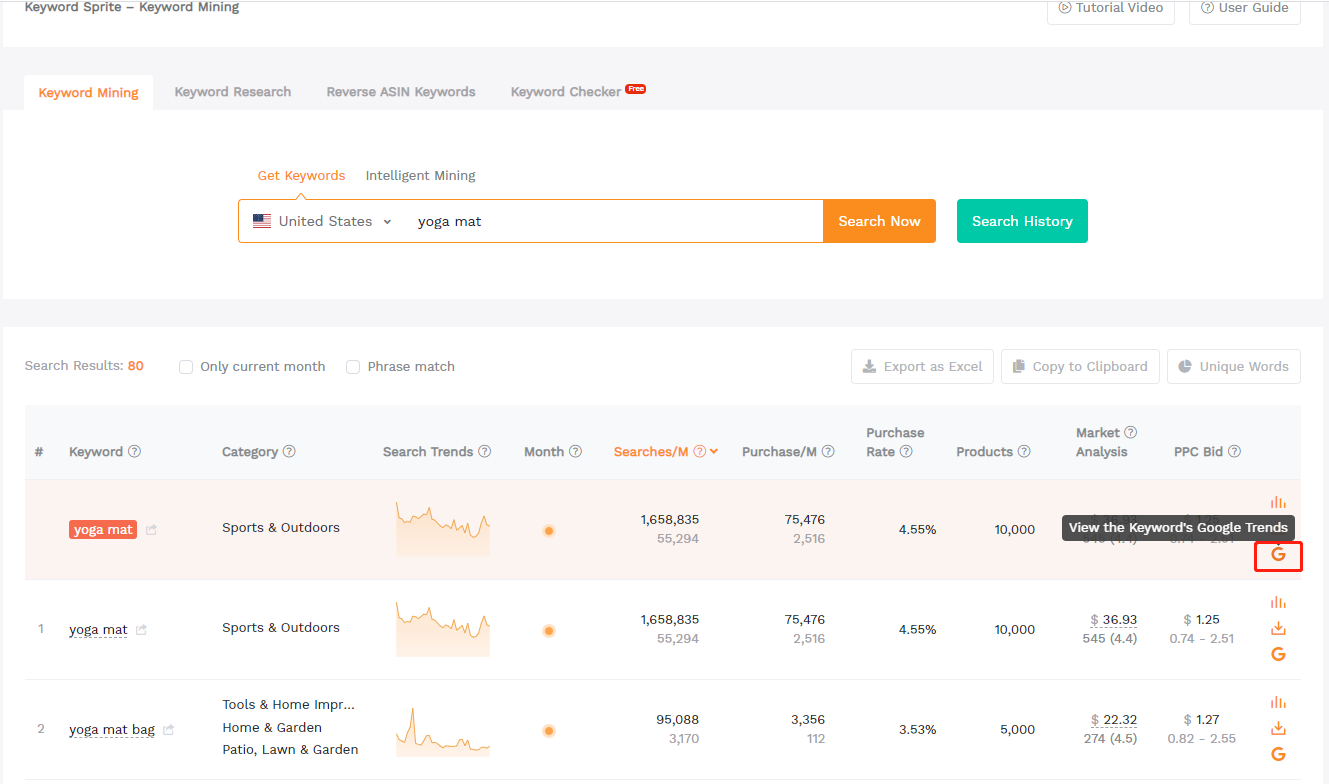The image size is (1329, 784).
Task: Open the United States country dropdown
Action: [x=323, y=221]
